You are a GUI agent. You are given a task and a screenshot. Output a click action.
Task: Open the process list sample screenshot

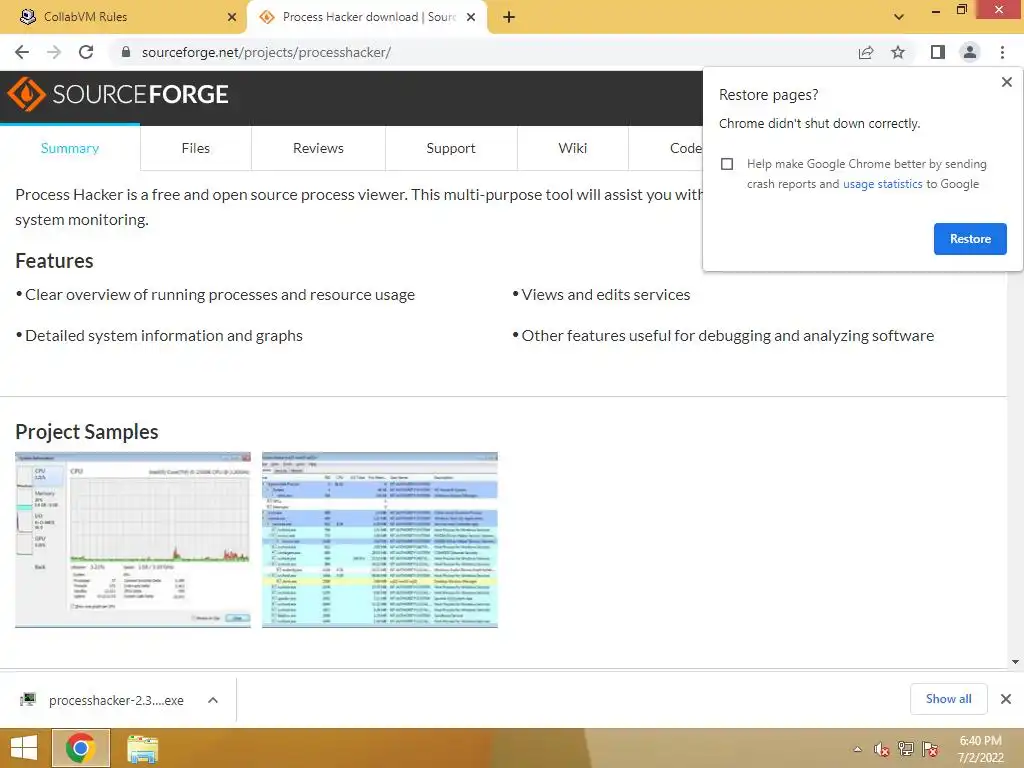pos(379,540)
